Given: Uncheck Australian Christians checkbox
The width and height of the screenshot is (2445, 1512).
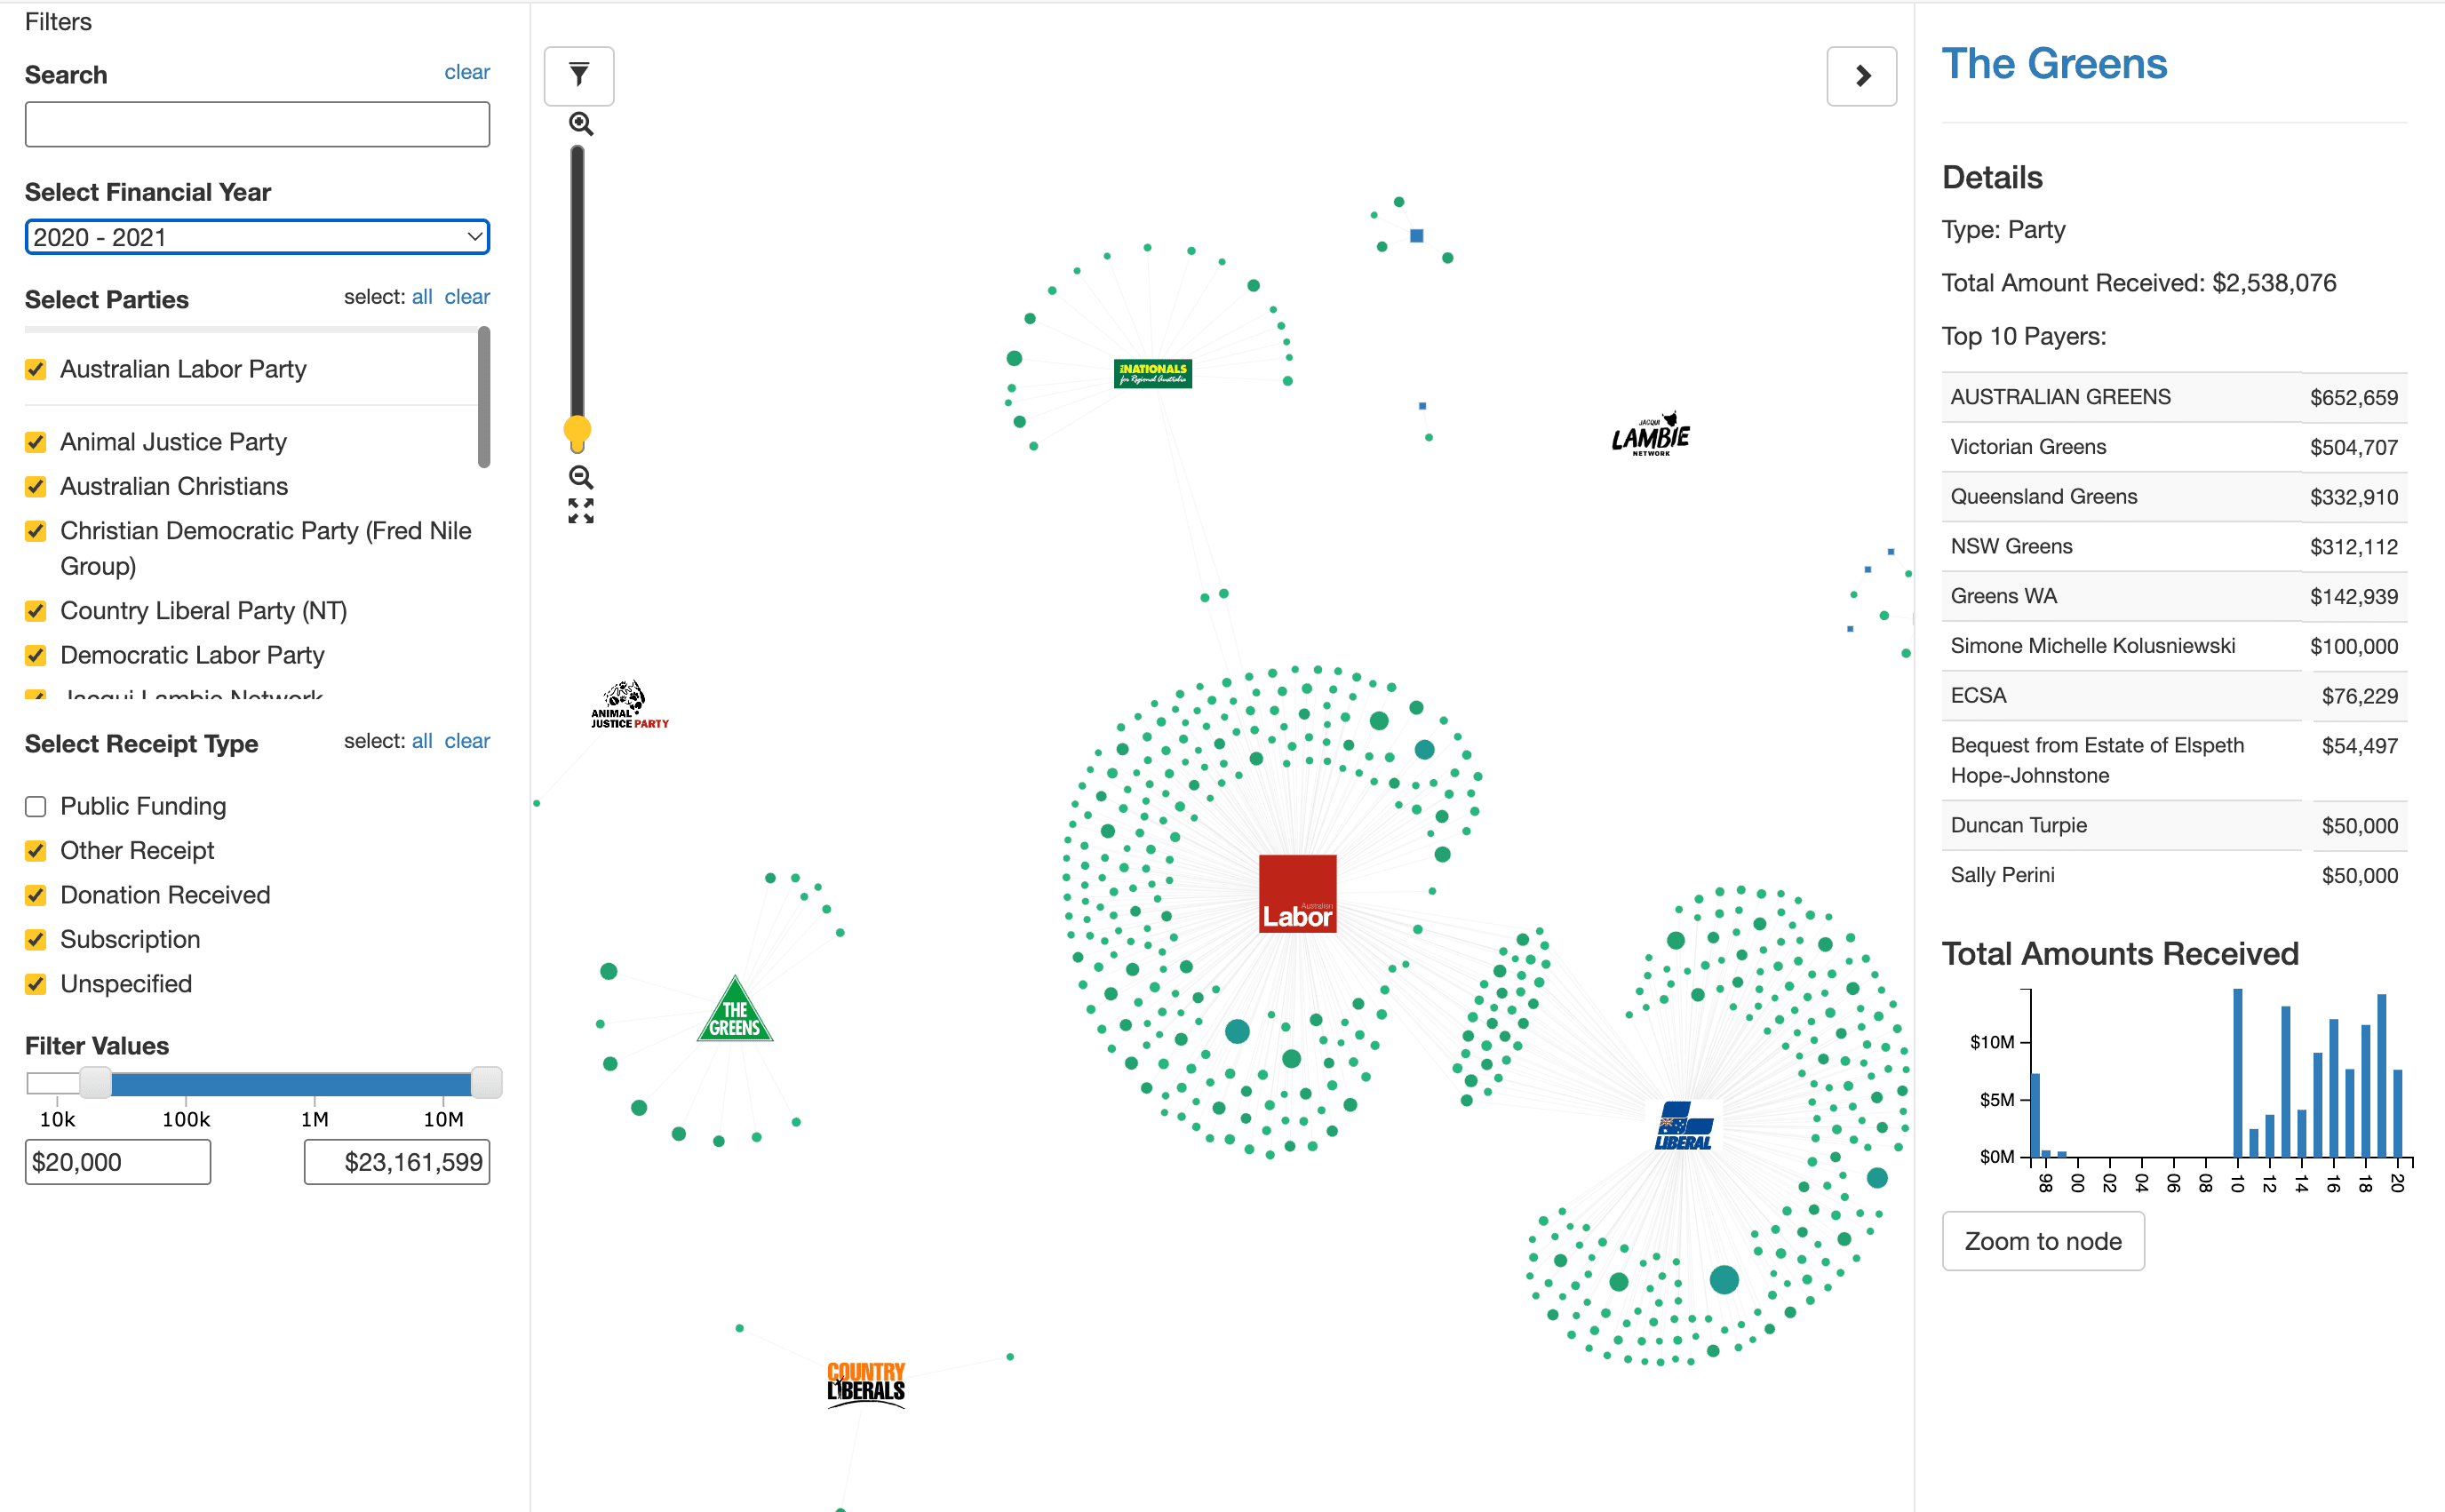Looking at the screenshot, I should point(36,486).
